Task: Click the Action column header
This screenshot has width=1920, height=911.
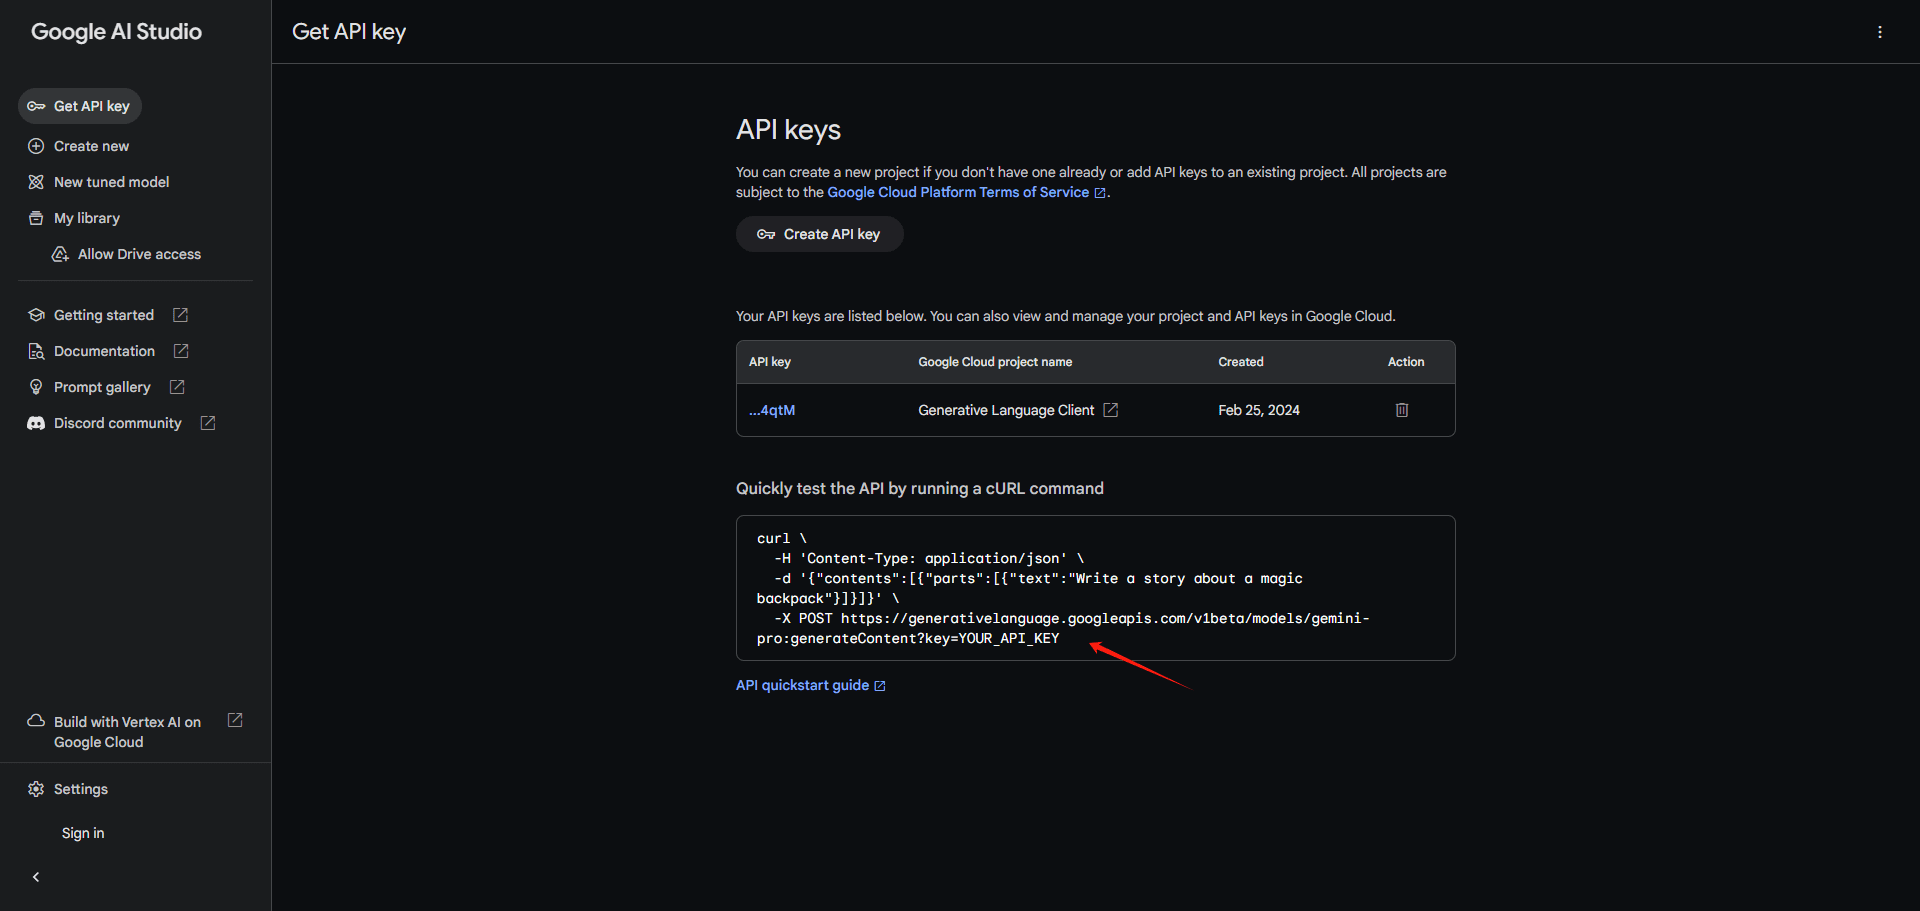Action: point(1406,362)
